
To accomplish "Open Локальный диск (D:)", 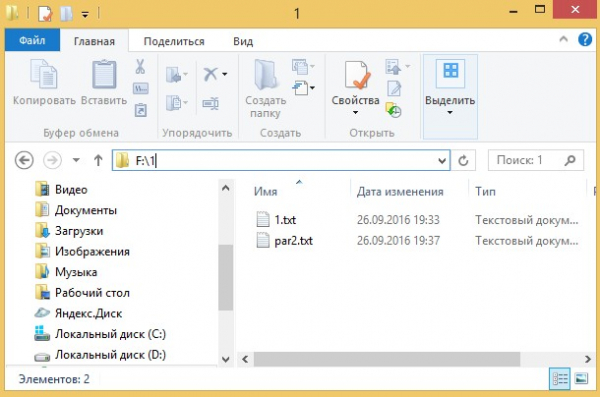I will pos(110,355).
